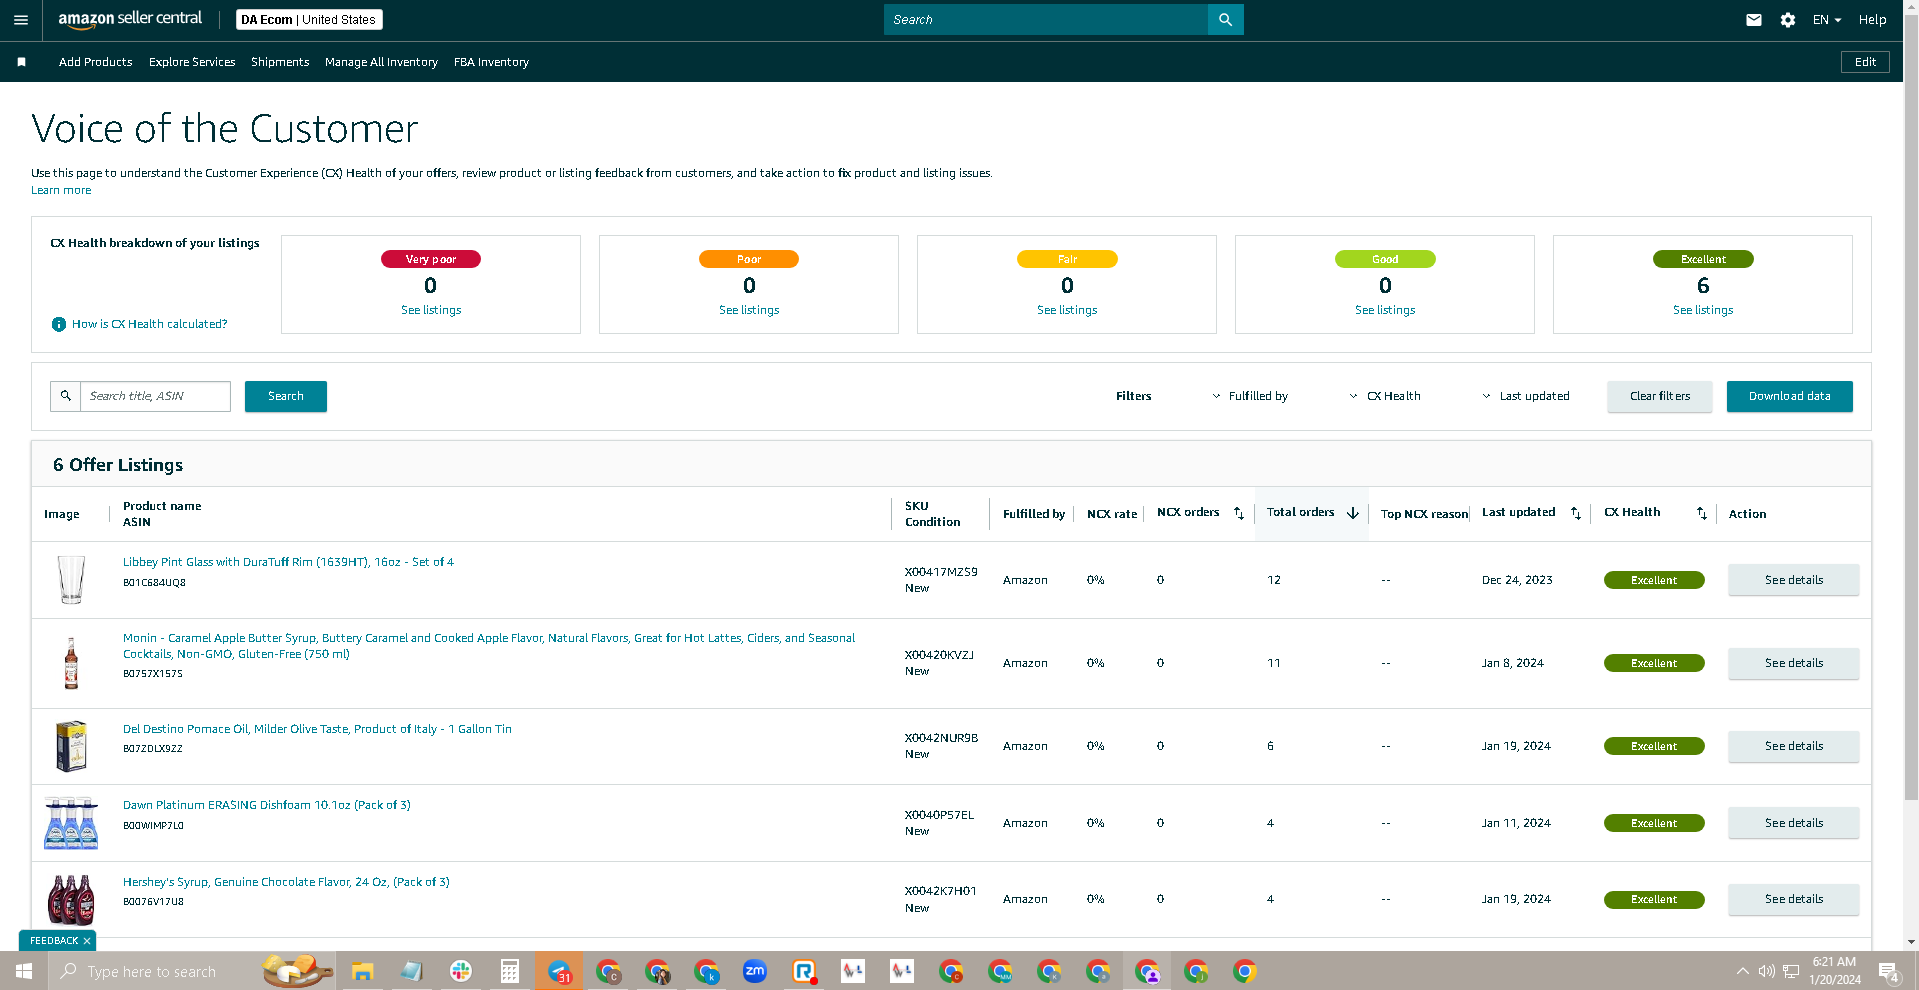See listings under Very poor

click(431, 310)
